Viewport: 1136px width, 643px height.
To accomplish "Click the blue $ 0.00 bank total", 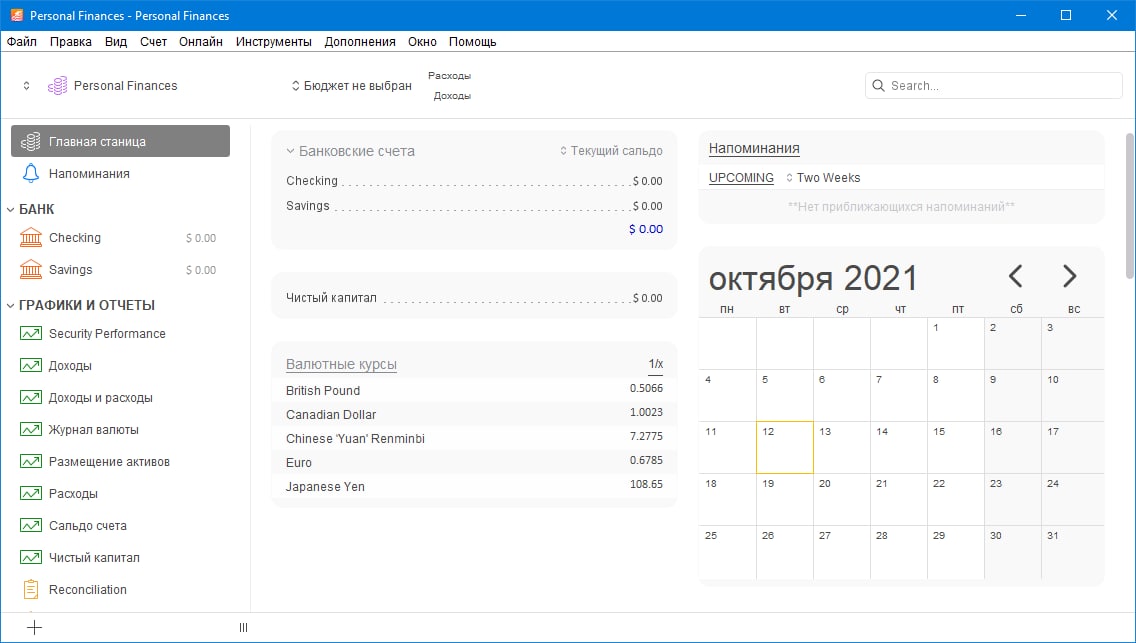I will coord(646,229).
